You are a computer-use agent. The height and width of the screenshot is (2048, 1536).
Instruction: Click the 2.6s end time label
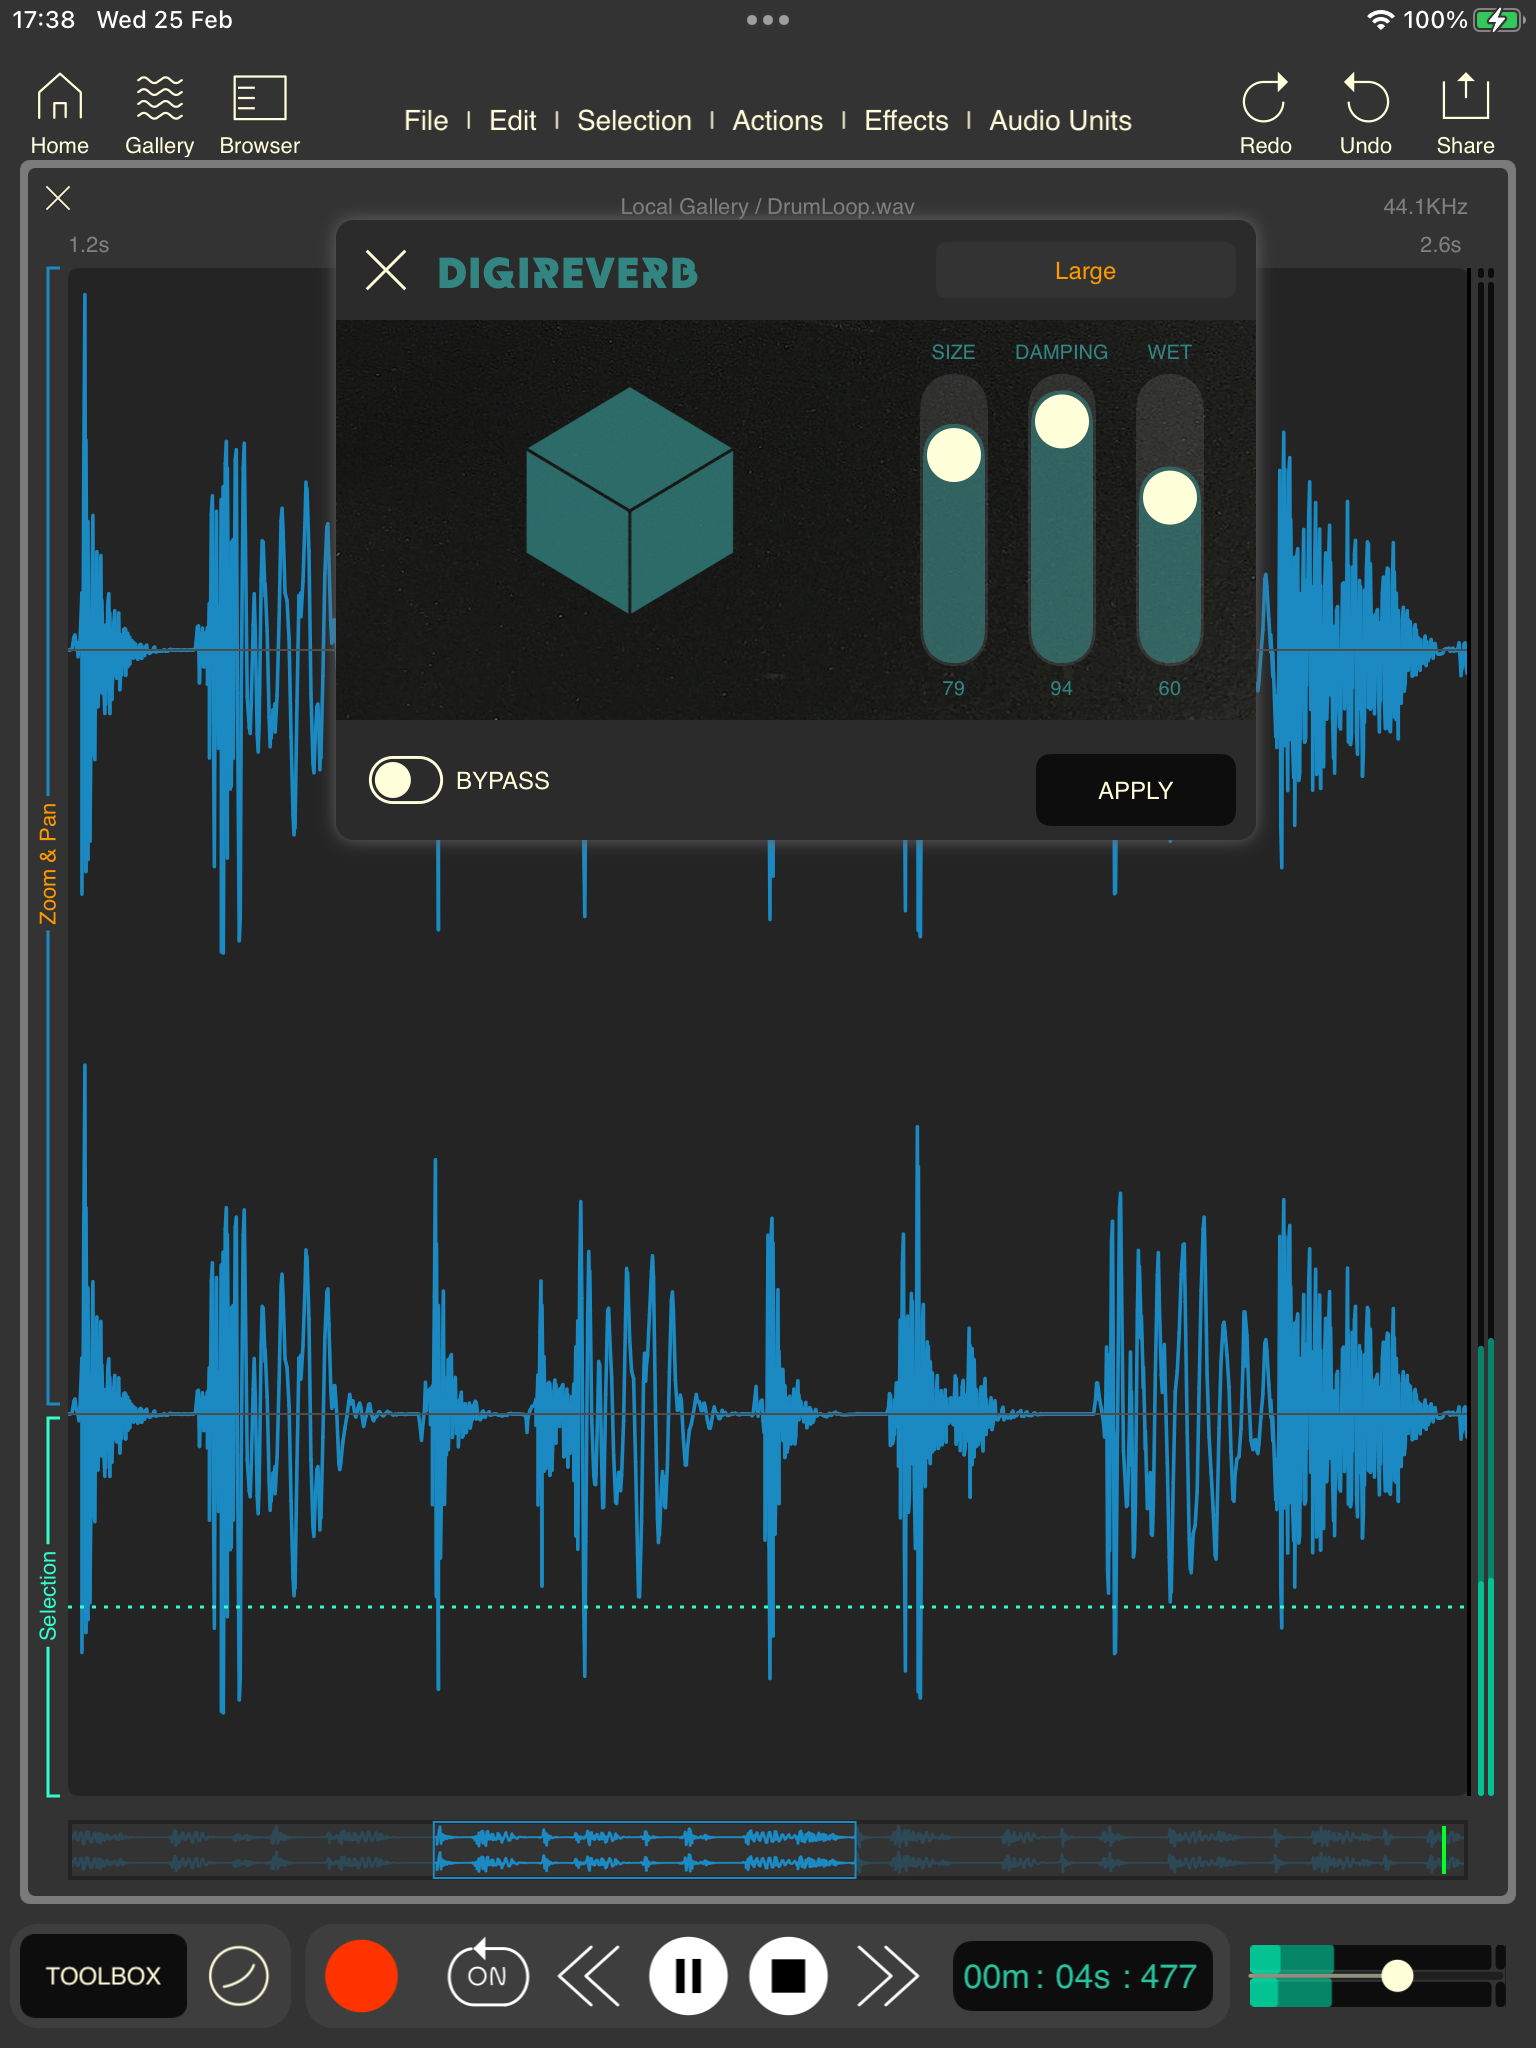(1440, 244)
